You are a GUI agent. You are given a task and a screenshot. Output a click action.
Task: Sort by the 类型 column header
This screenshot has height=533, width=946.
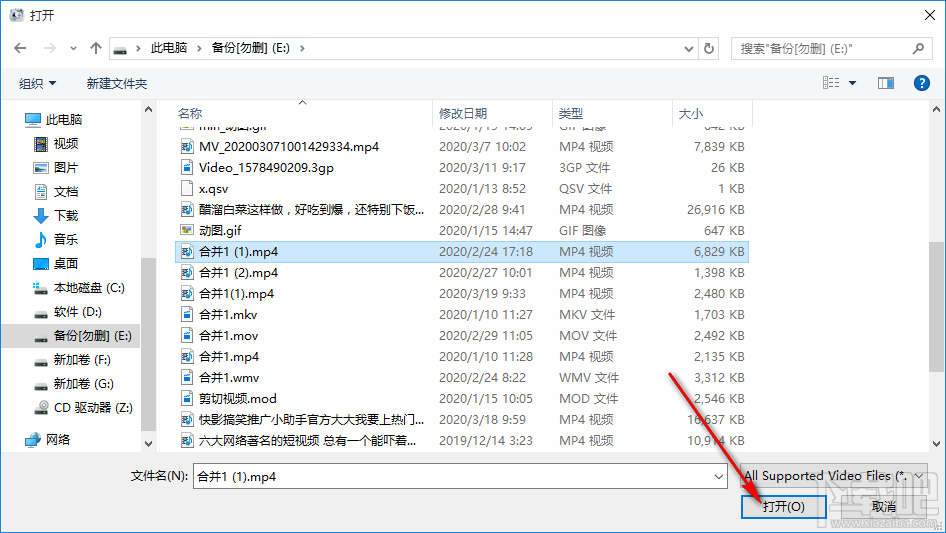tap(612, 113)
